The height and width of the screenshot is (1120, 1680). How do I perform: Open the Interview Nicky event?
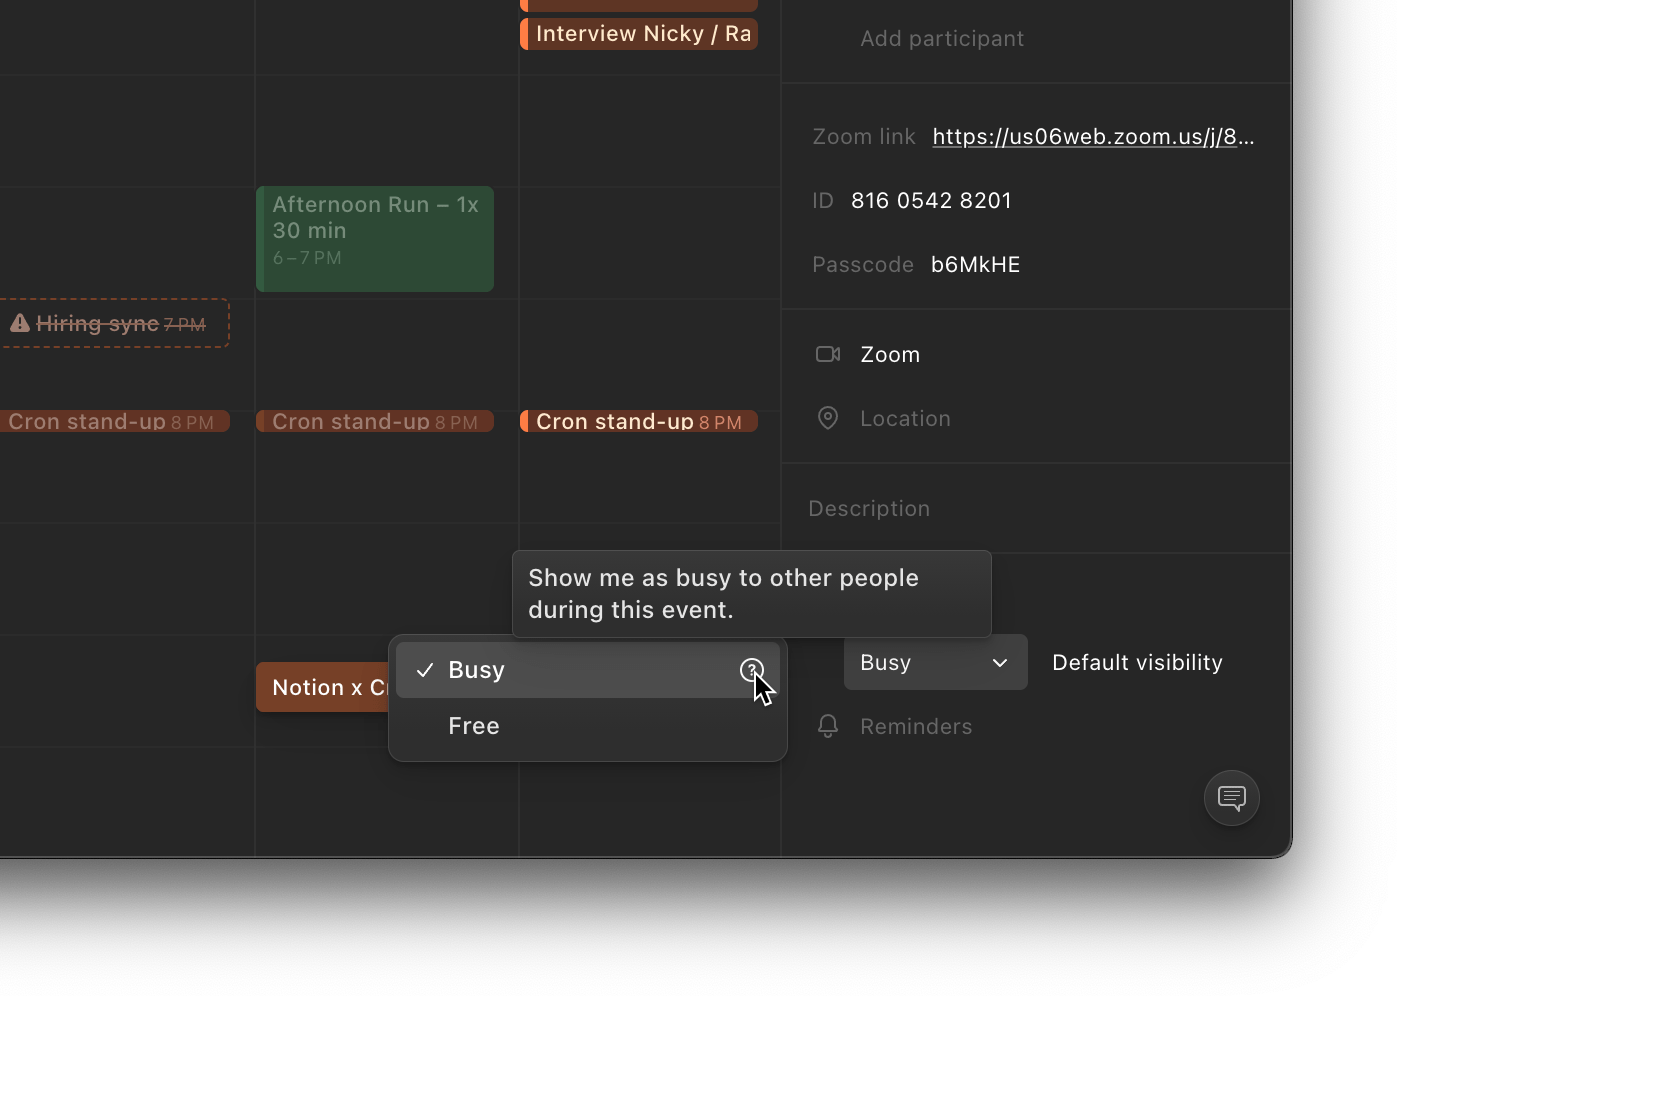(640, 34)
